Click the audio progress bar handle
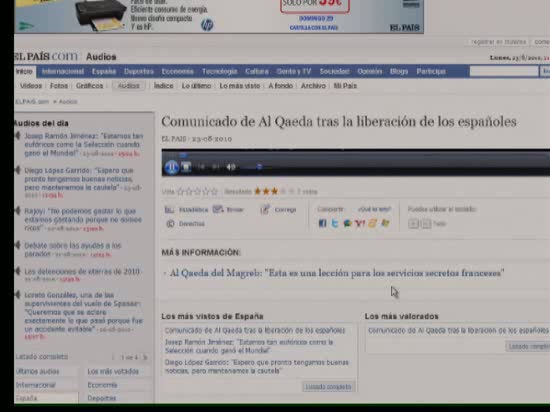550x412 pixels. tap(183, 154)
